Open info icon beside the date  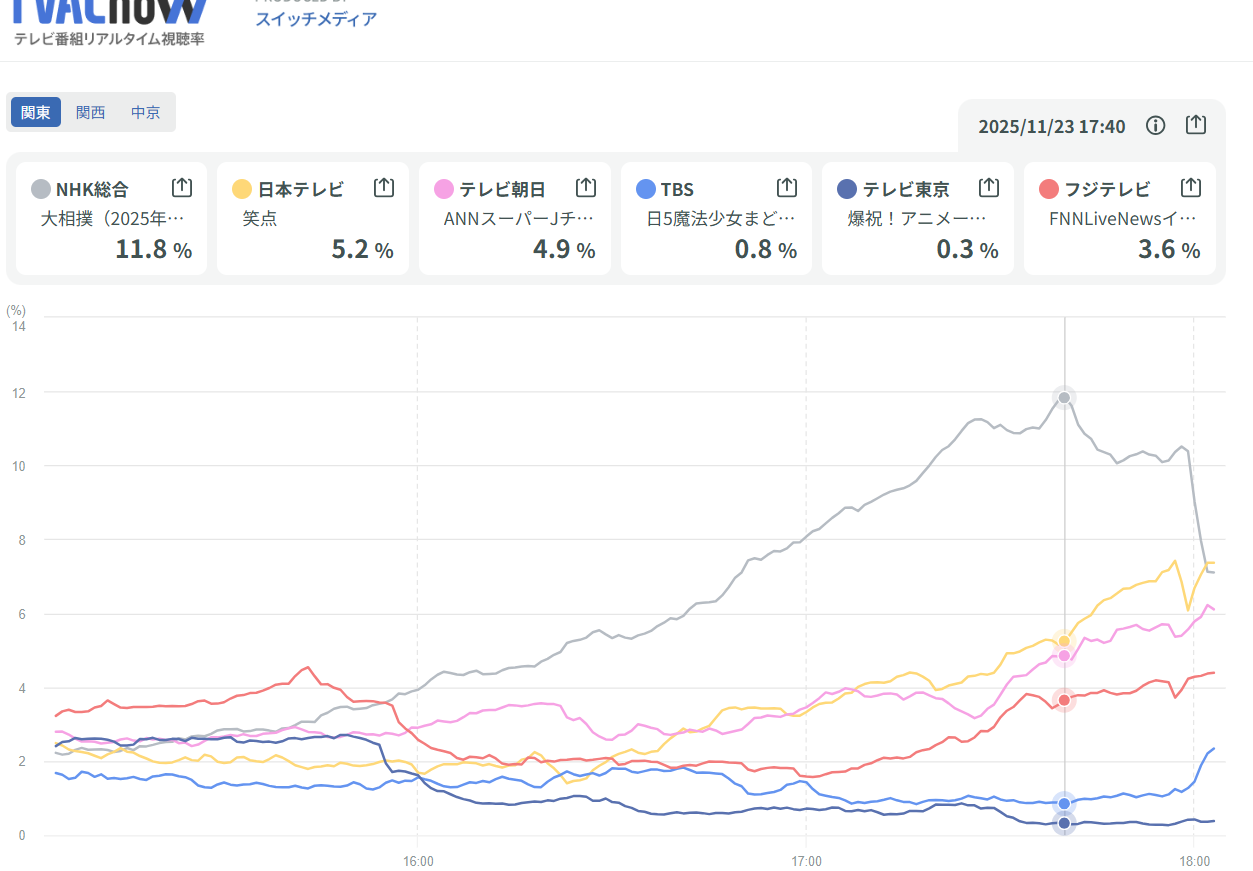[x=1156, y=125]
